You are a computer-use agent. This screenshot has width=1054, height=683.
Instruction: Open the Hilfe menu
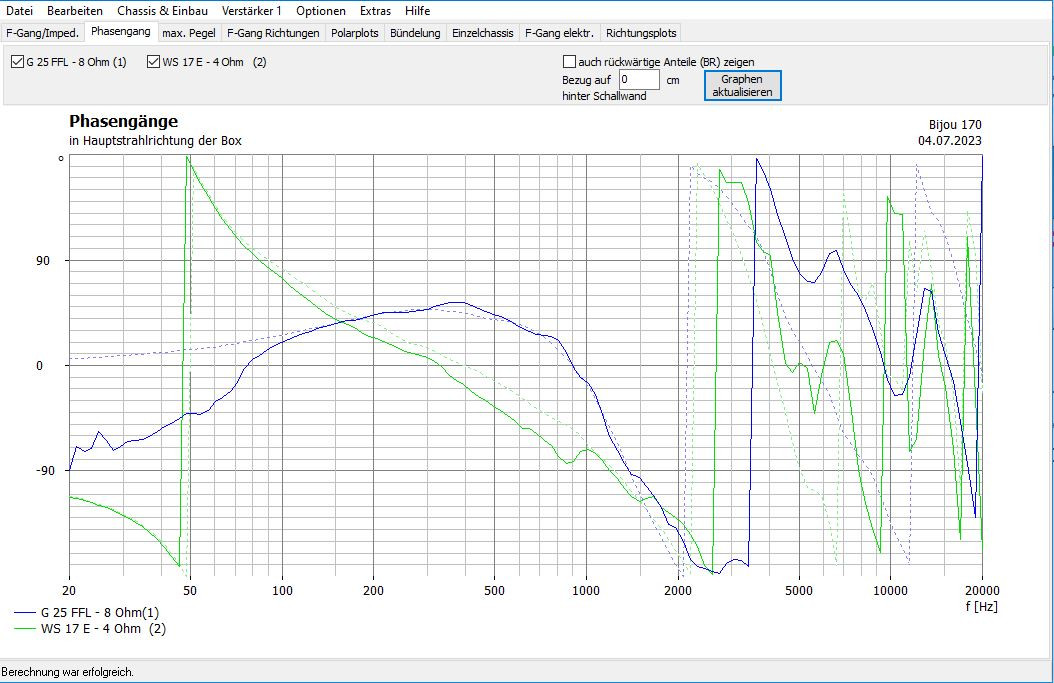pyautogui.click(x=418, y=11)
